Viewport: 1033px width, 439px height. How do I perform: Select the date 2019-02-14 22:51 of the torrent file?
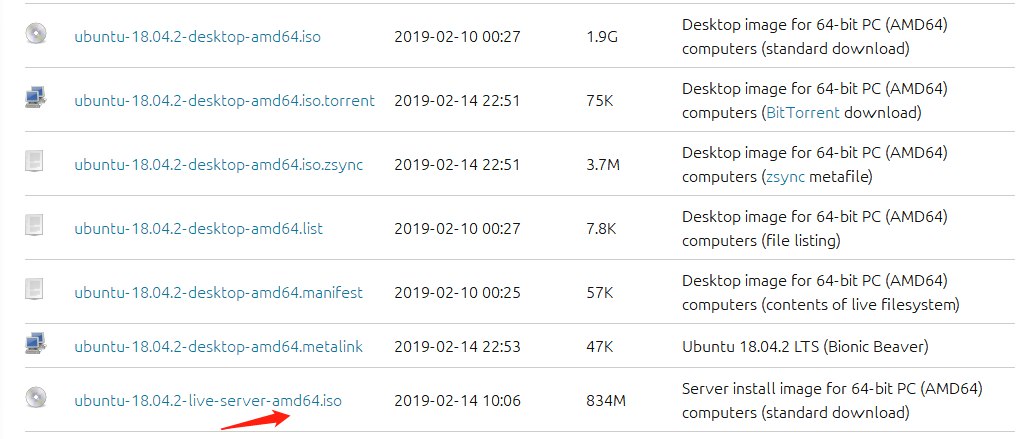pyautogui.click(x=457, y=101)
